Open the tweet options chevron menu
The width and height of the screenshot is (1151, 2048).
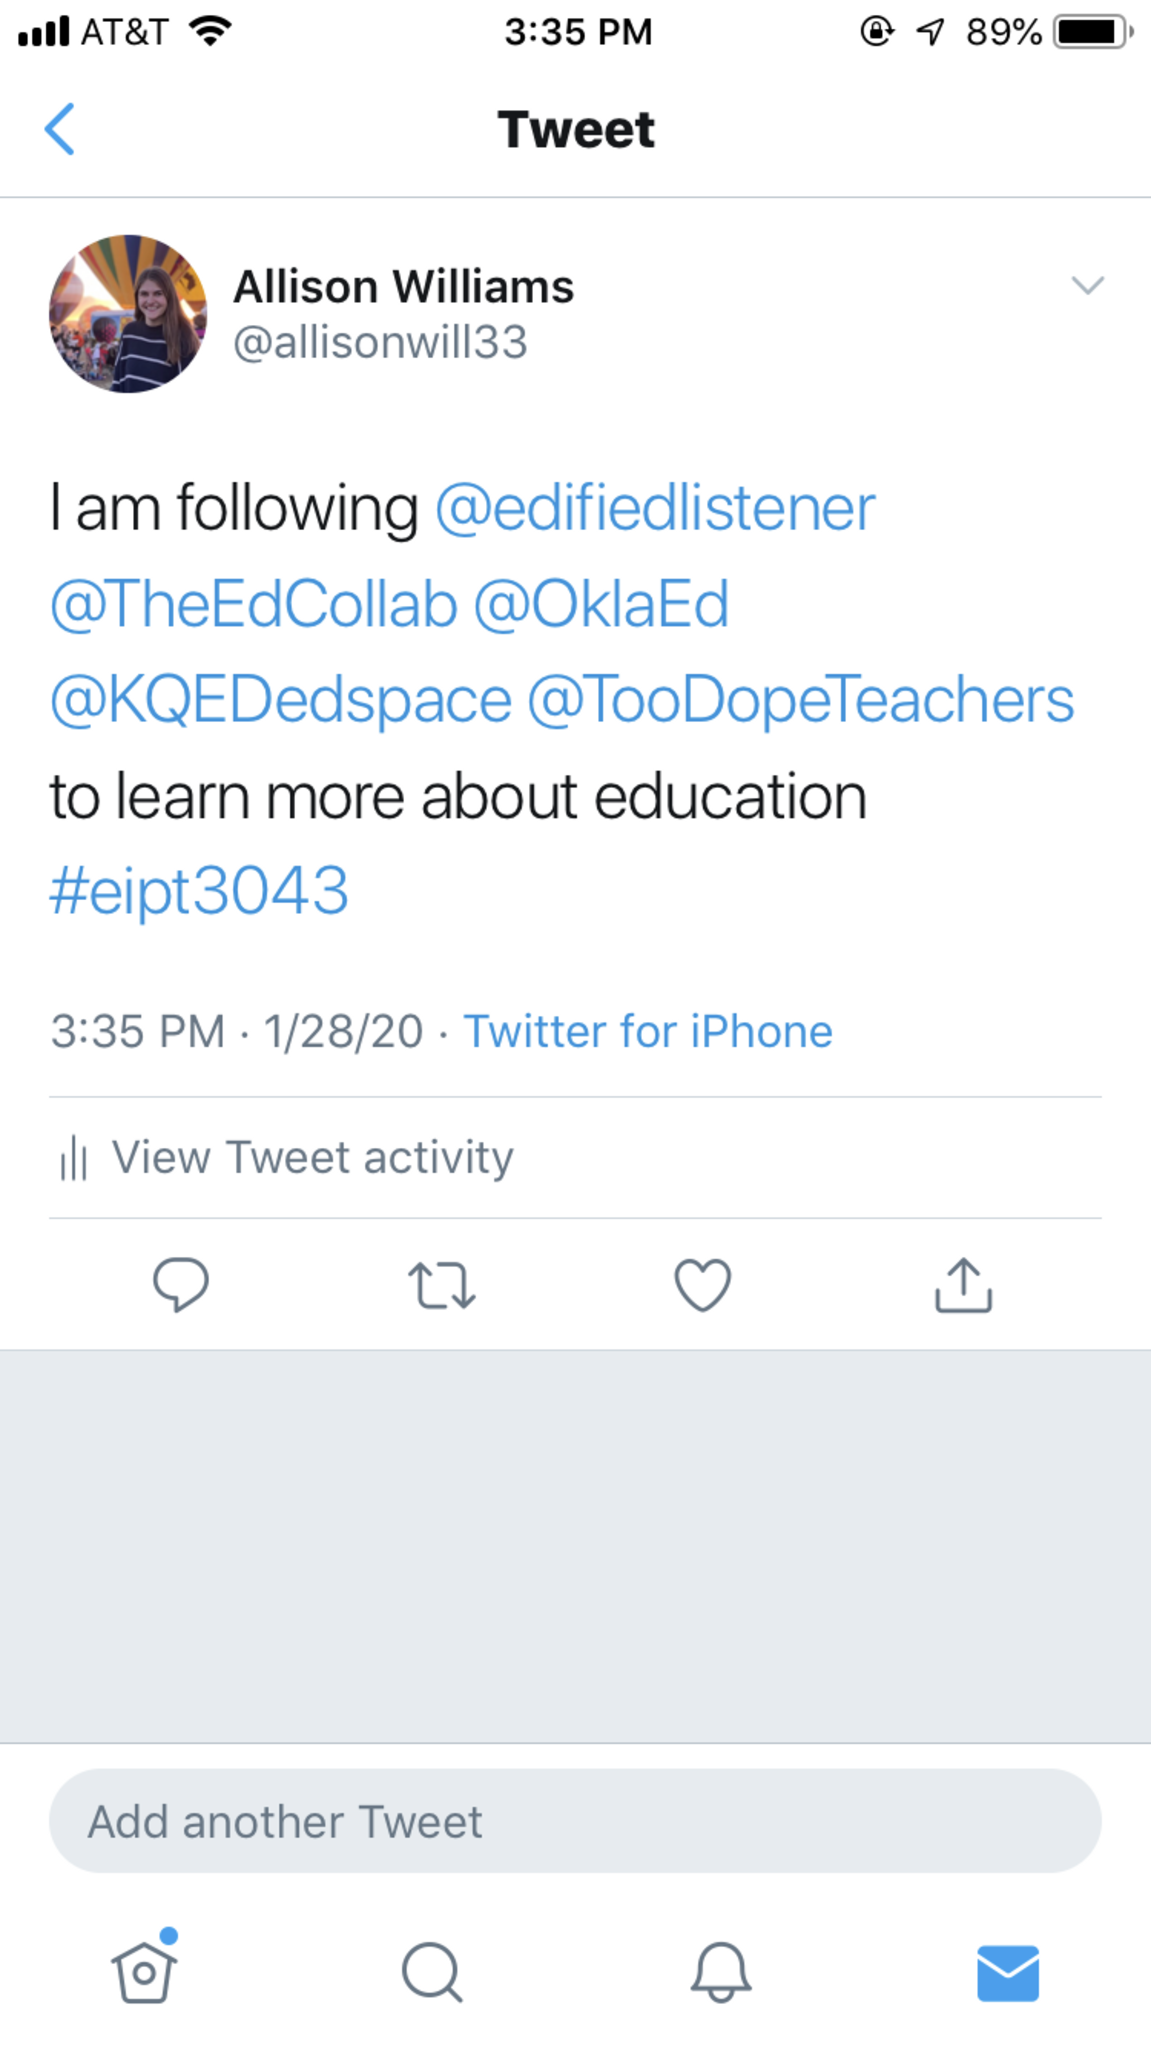pyautogui.click(x=1087, y=286)
